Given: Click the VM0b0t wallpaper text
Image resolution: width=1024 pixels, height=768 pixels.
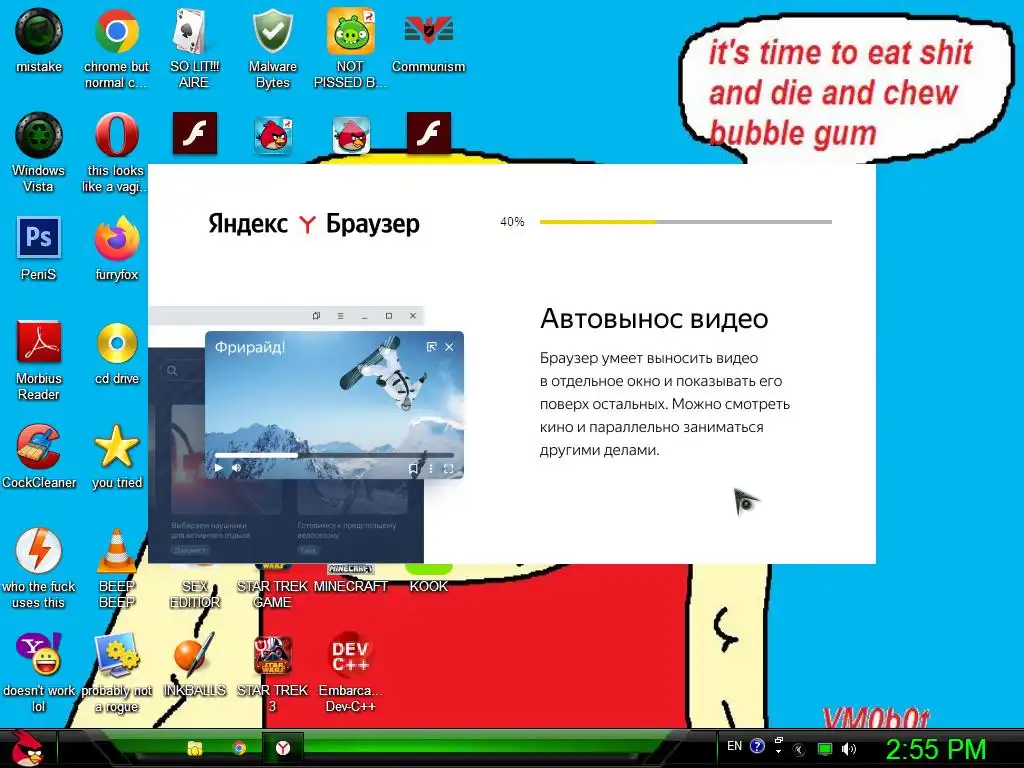Looking at the screenshot, I should pyautogui.click(x=876, y=718).
